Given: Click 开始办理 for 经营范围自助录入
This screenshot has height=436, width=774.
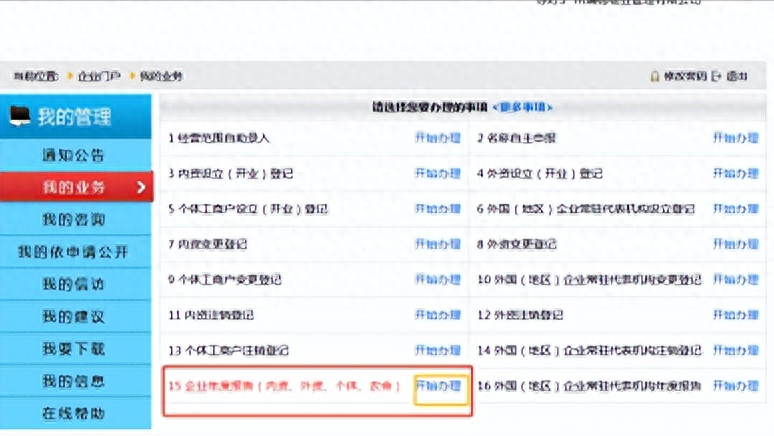Looking at the screenshot, I should [x=438, y=138].
